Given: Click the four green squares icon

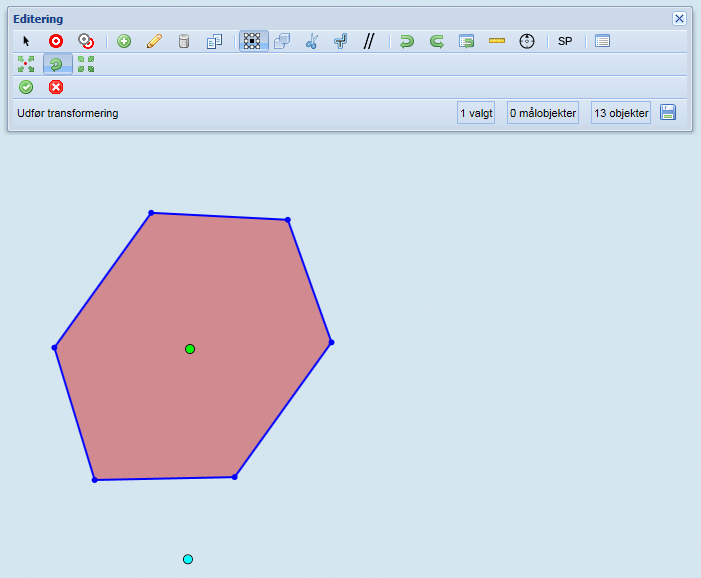Looking at the screenshot, I should [86, 64].
